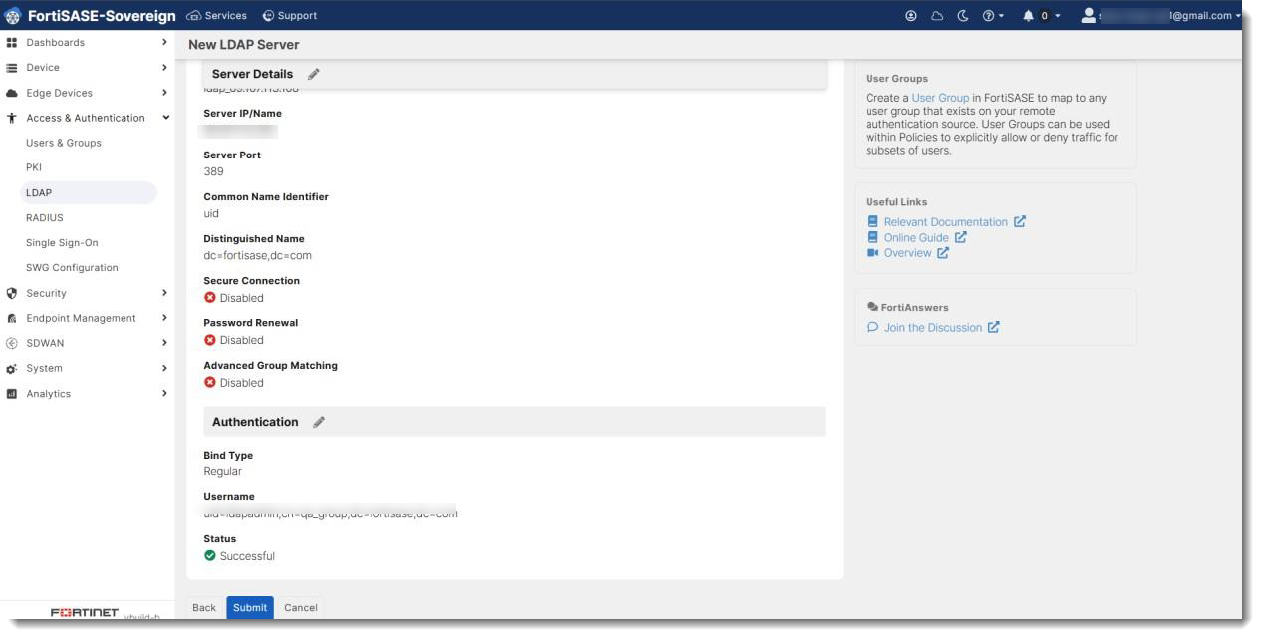Open the Services menu
This screenshot has height=638, width=1261.
(217, 16)
